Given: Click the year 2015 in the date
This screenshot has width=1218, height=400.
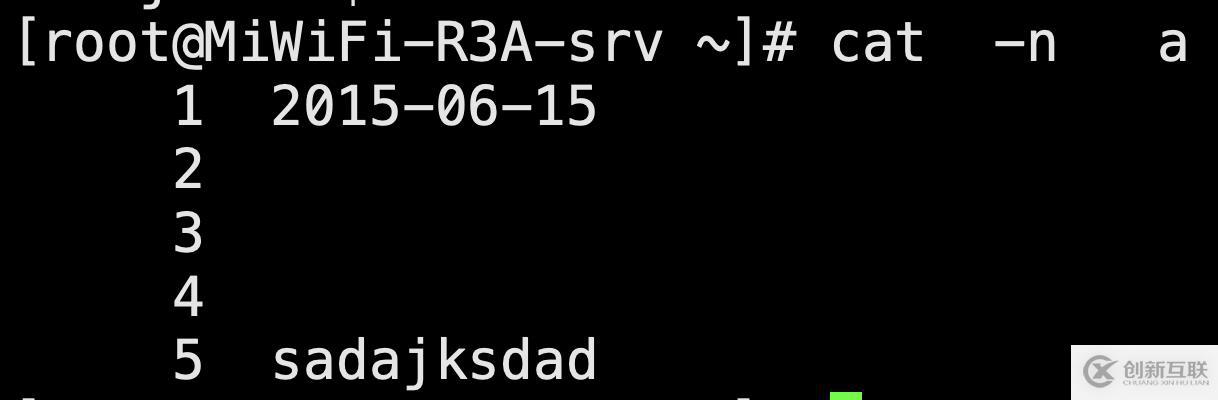Looking at the screenshot, I should (335, 106).
